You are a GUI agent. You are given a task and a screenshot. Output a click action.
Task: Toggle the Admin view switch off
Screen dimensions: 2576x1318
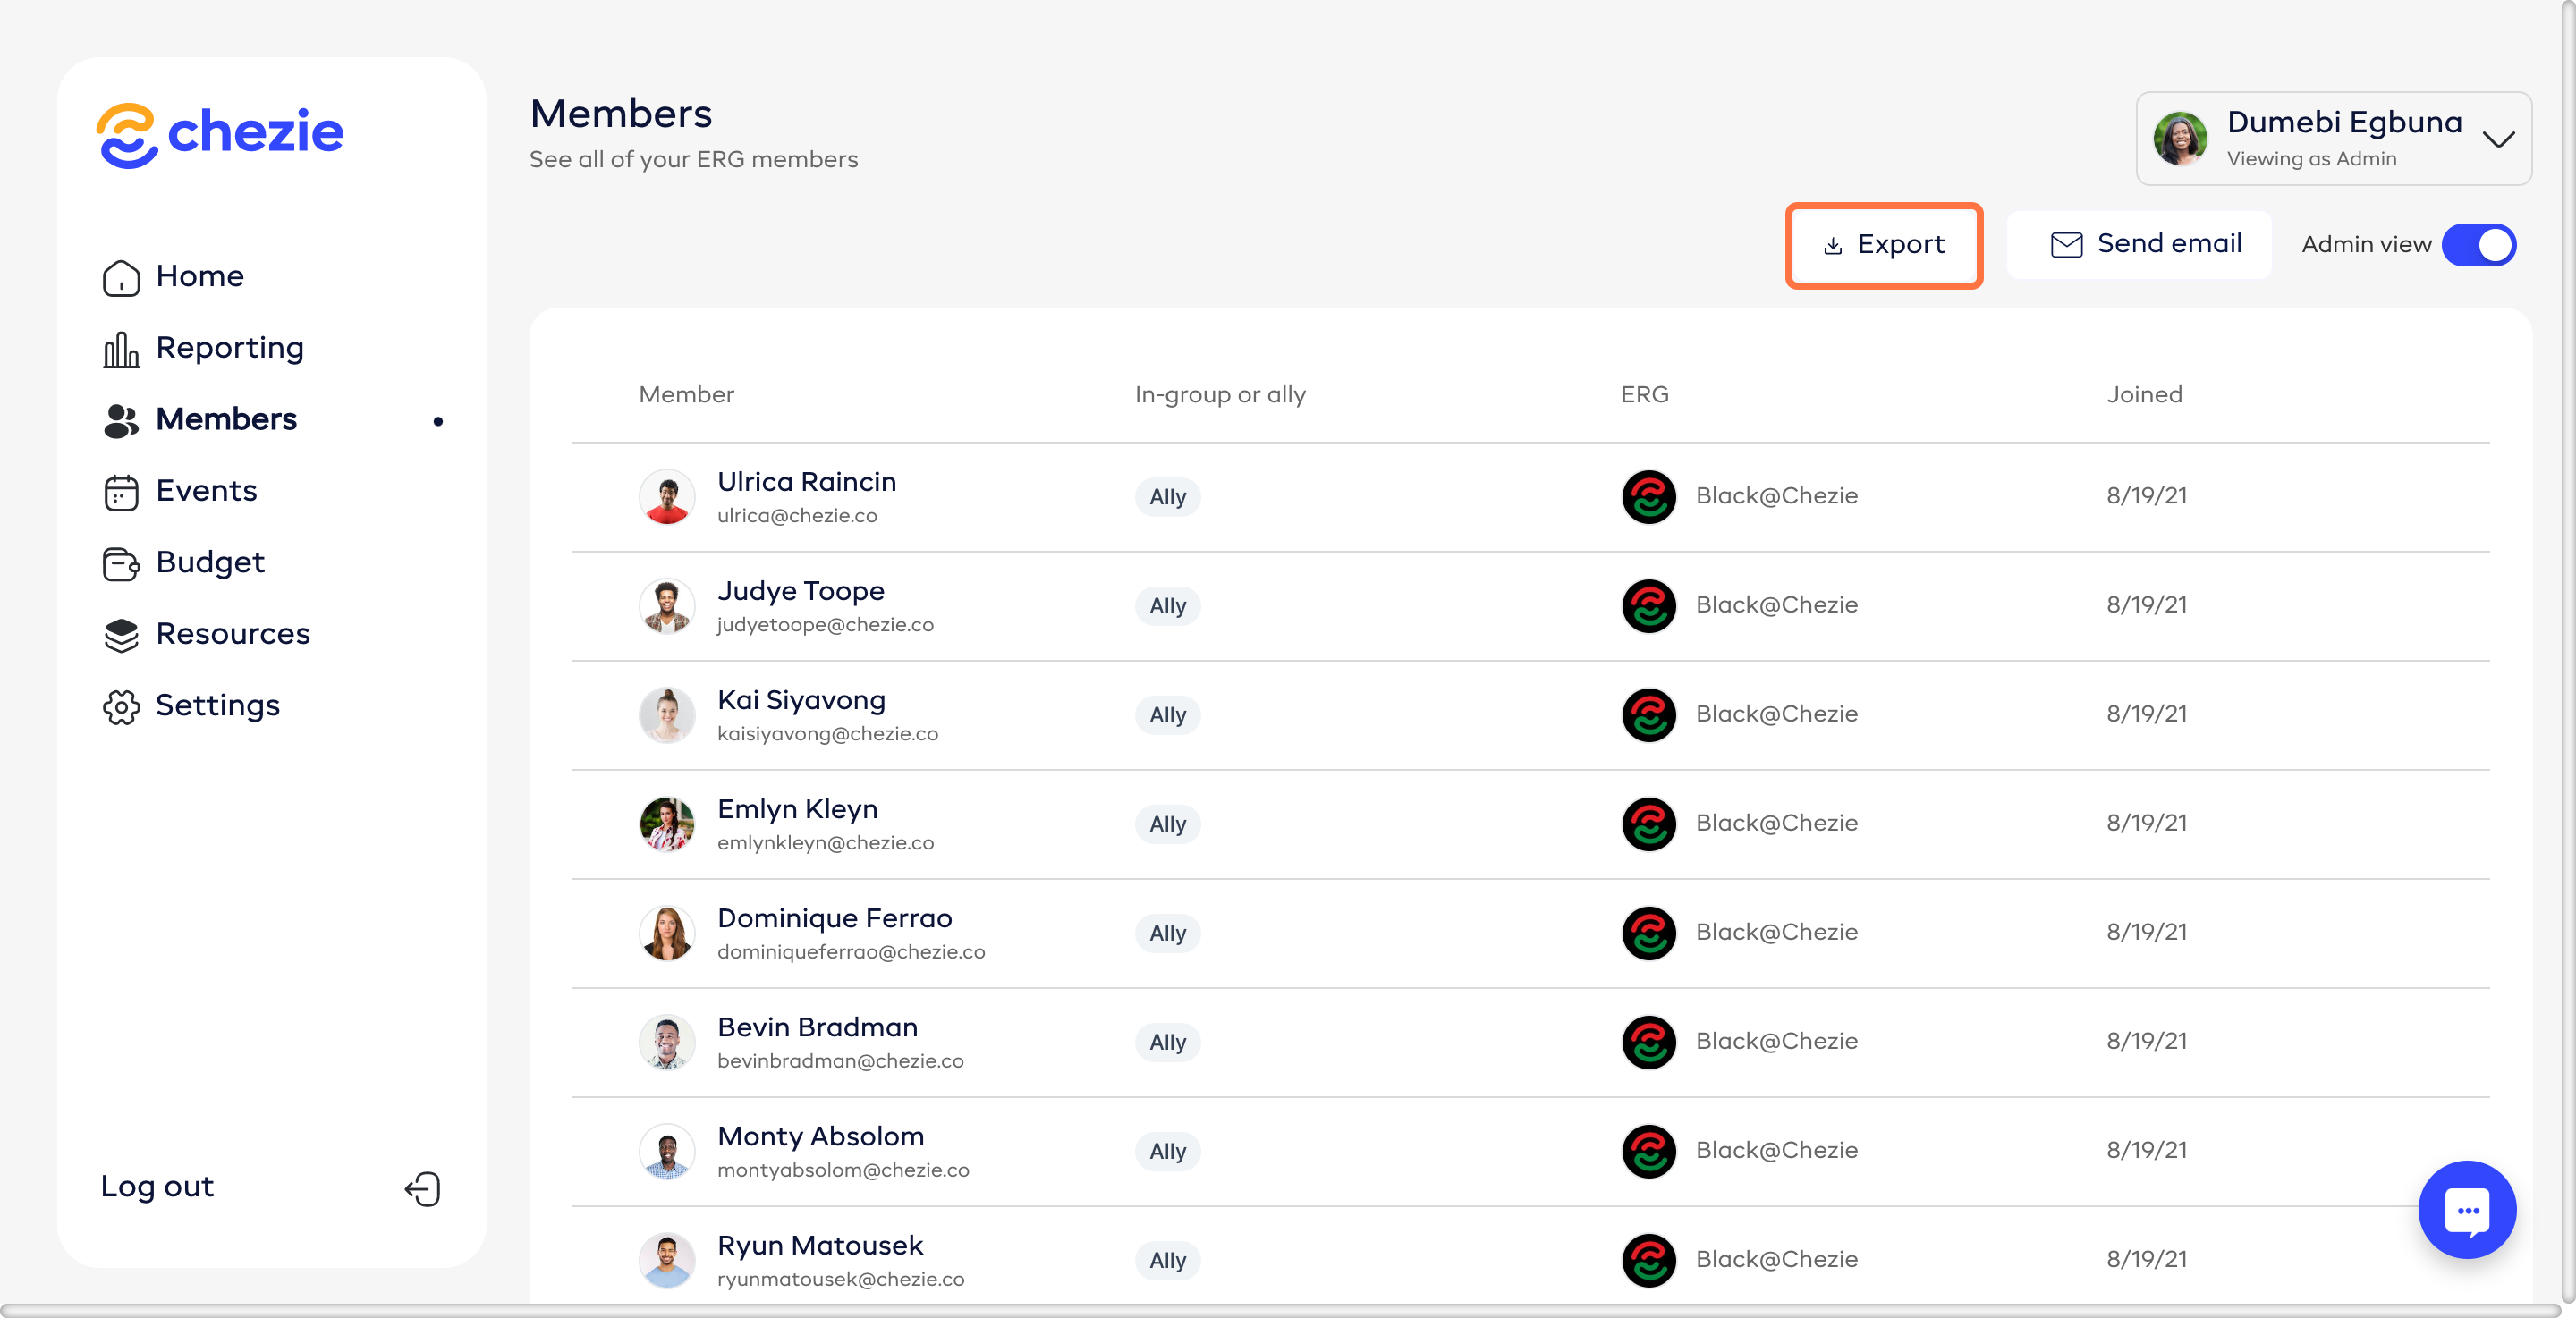click(2479, 245)
